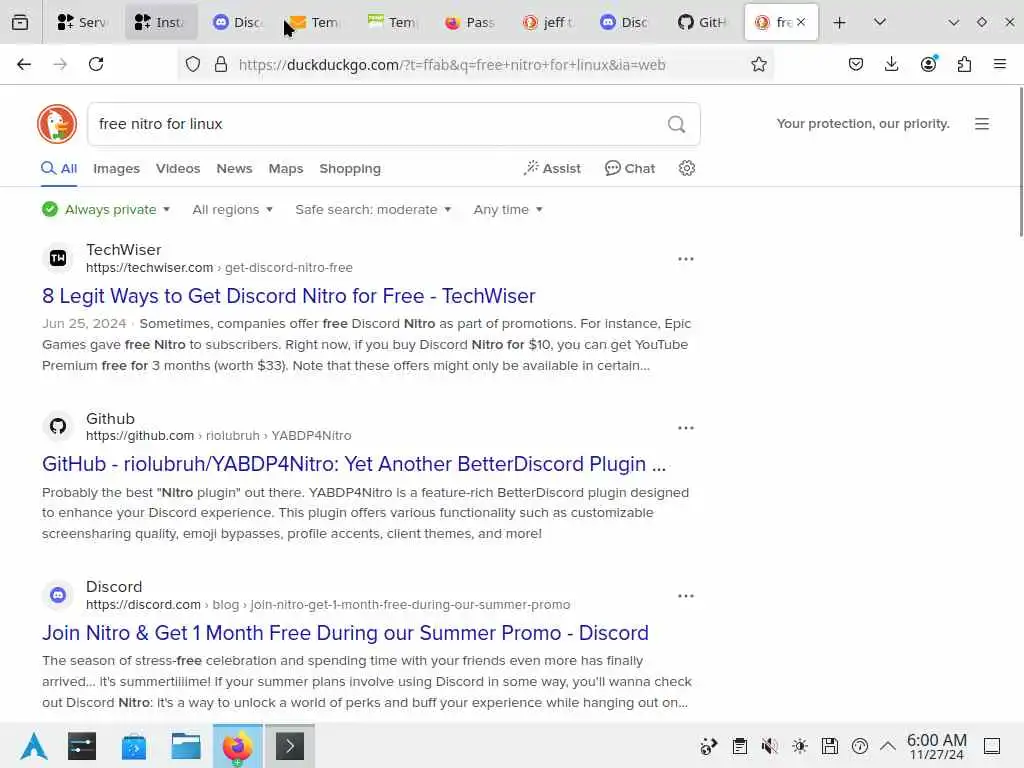Select the Images search tab
This screenshot has height=768, width=1024.
pos(116,168)
